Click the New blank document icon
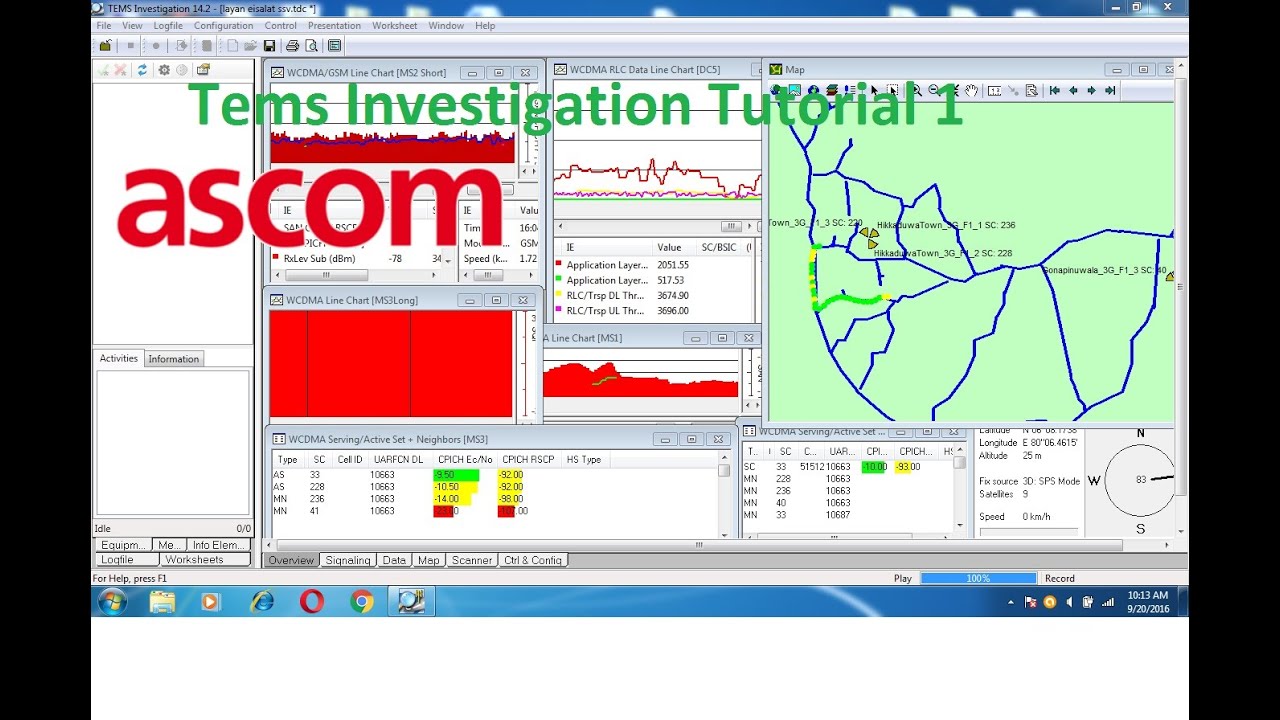 coord(232,45)
